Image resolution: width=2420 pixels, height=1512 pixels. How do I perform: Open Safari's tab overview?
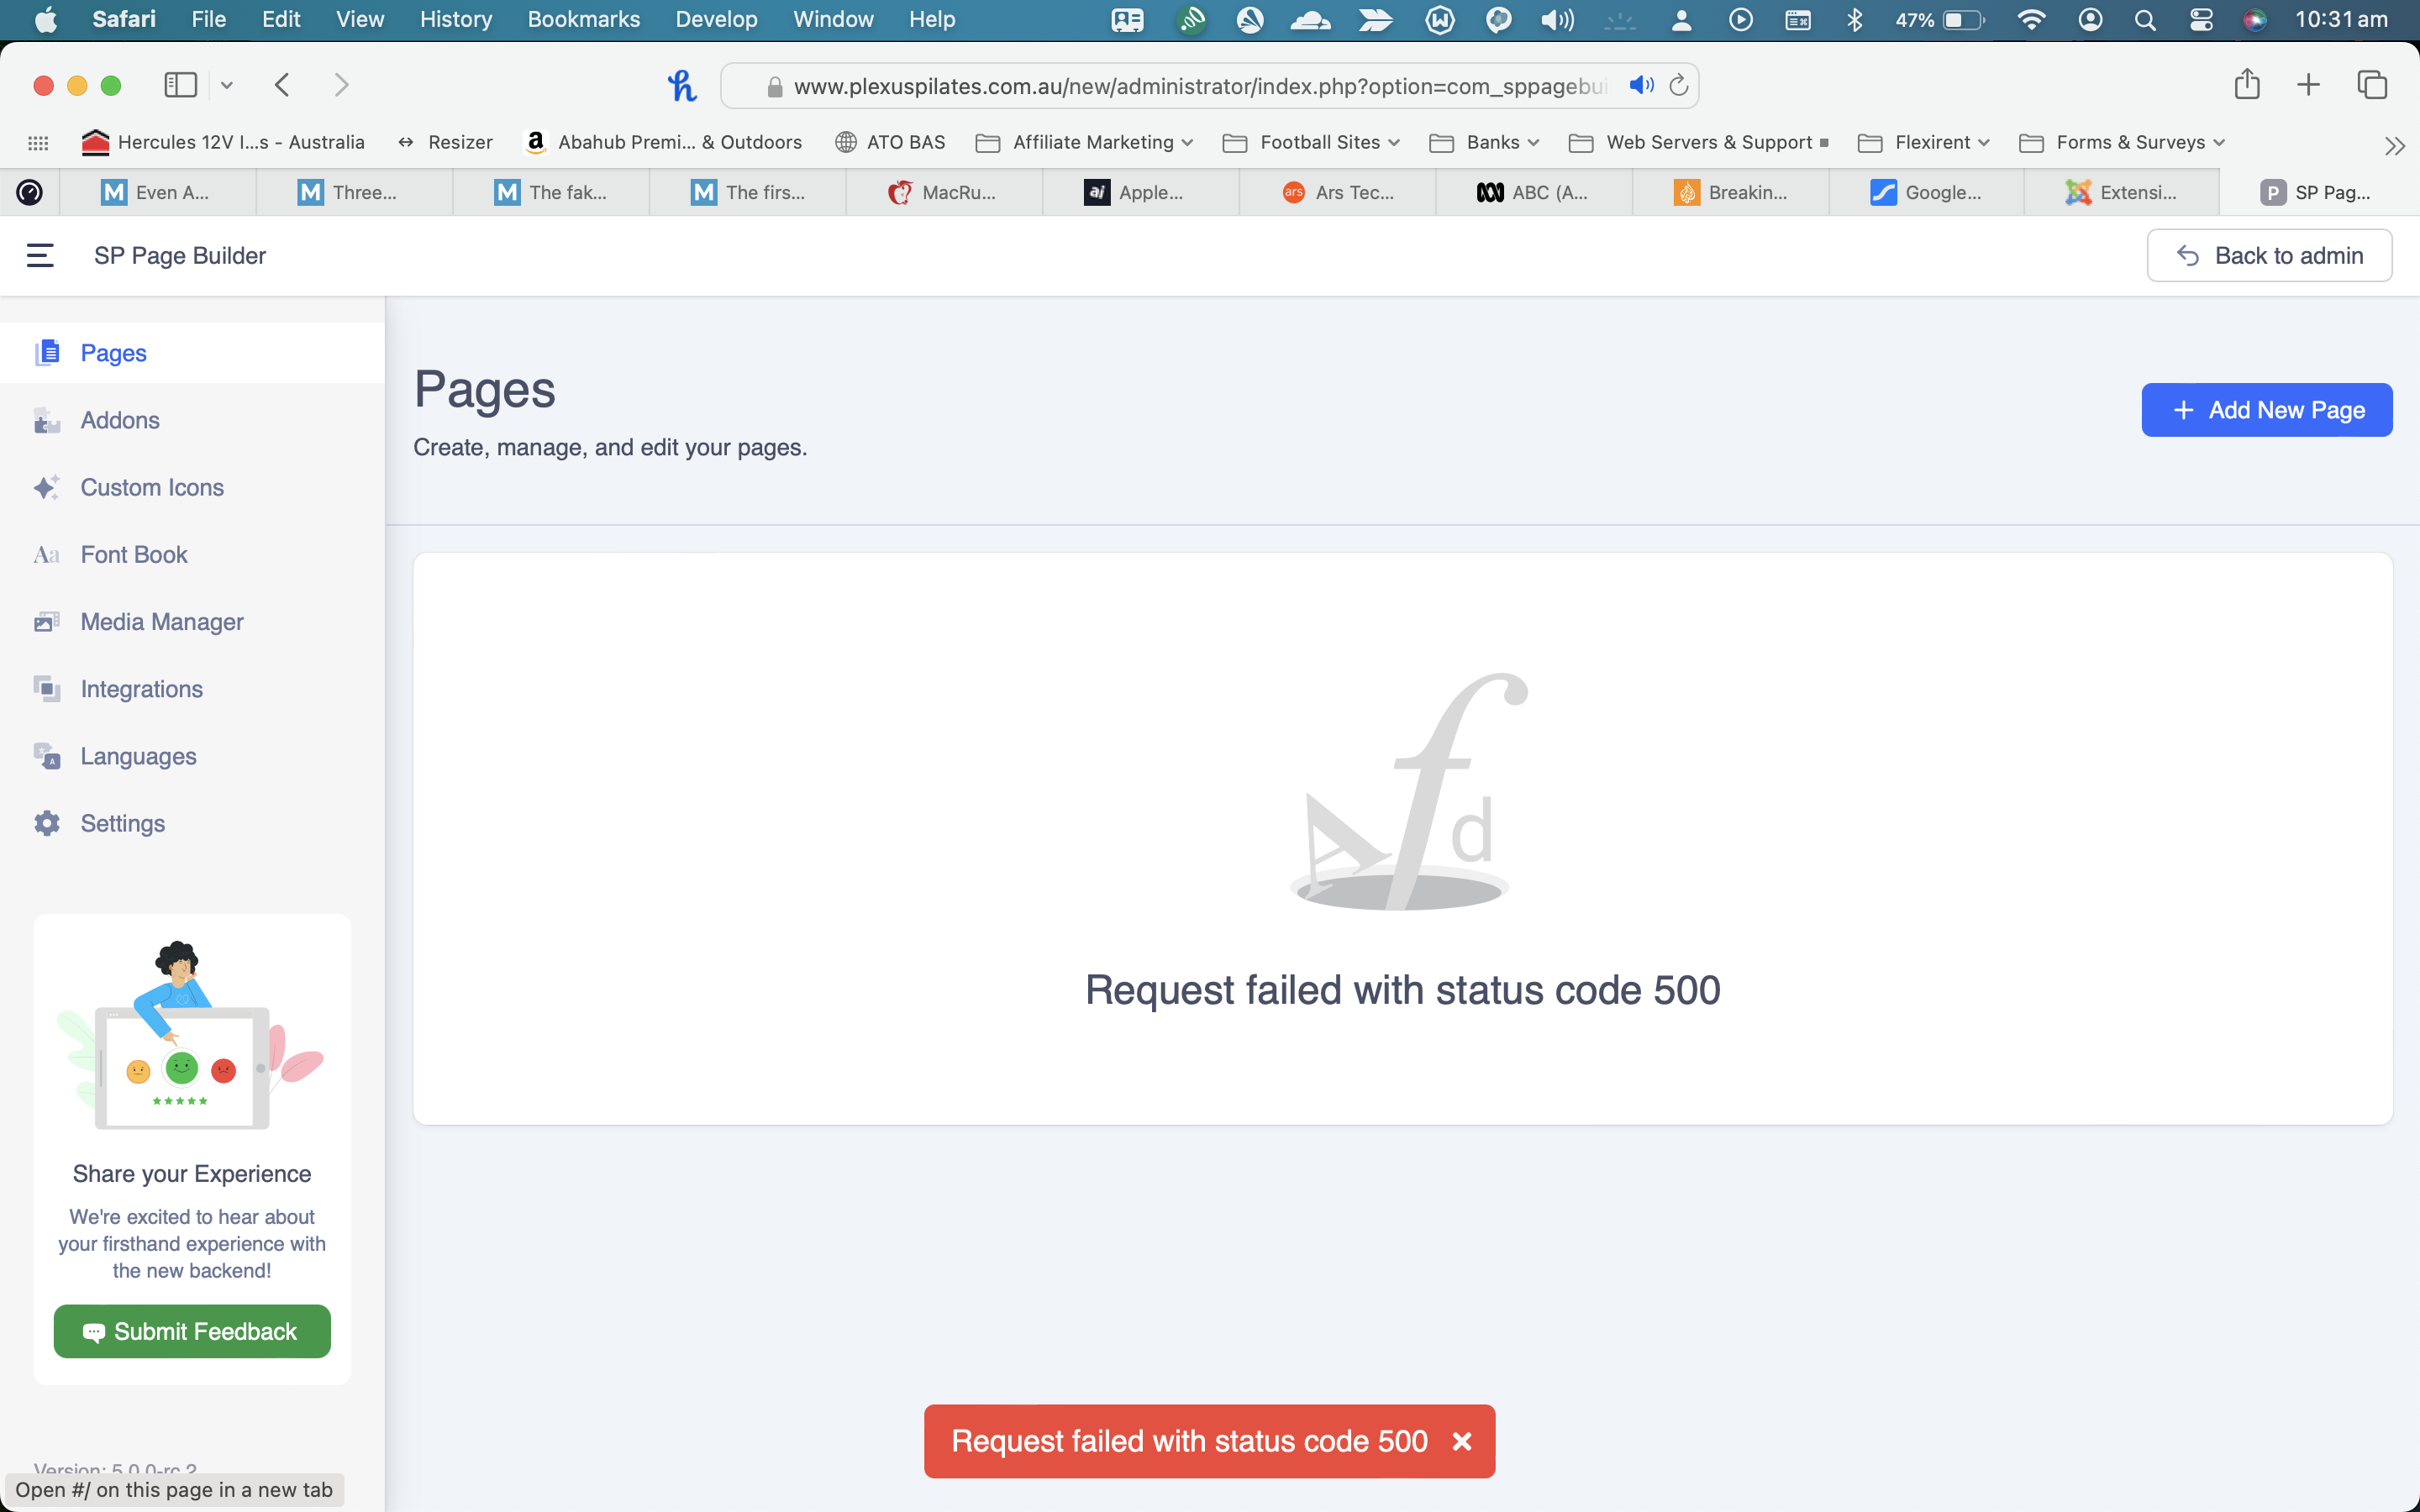tap(2371, 85)
